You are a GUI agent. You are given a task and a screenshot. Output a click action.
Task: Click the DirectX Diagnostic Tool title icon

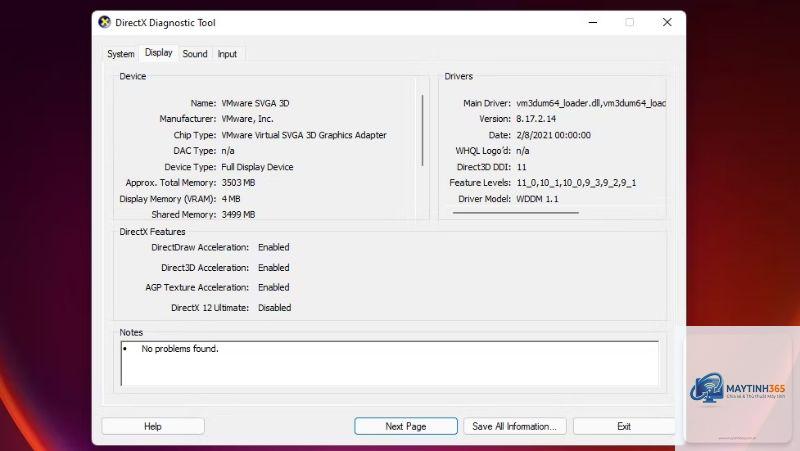pyautogui.click(x=105, y=22)
